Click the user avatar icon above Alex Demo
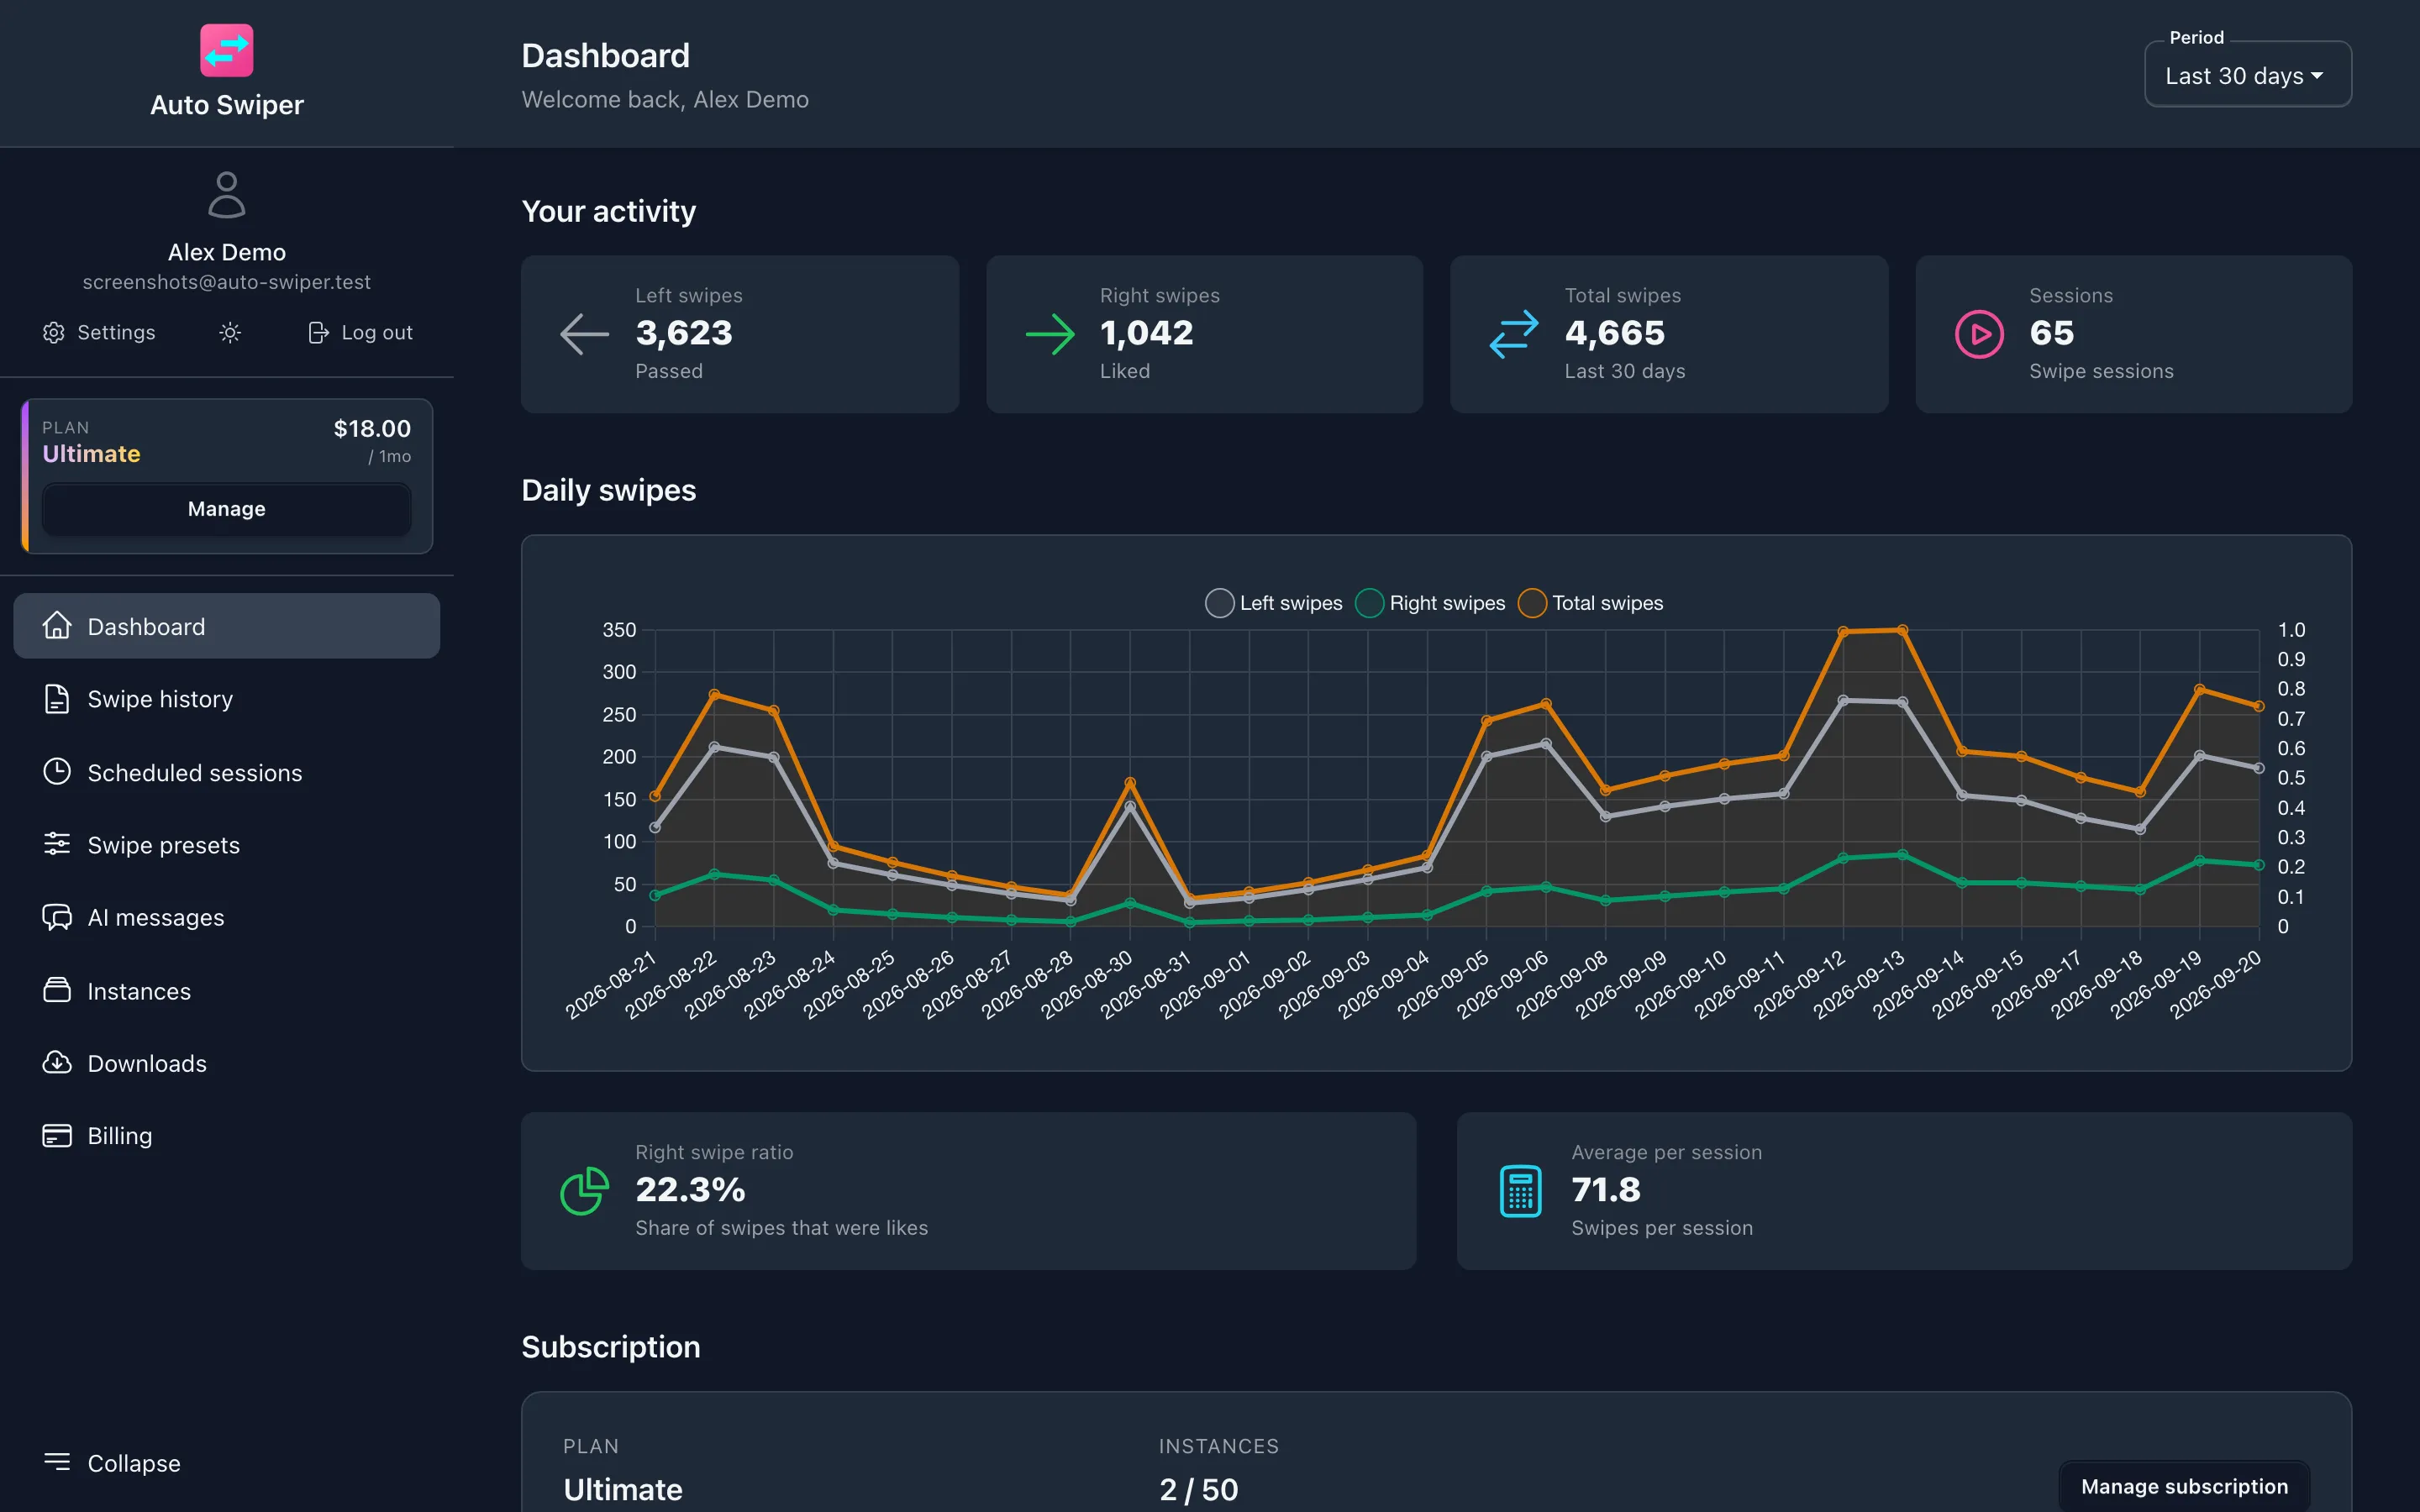2420x1512 pixels. (x=227, y=195)
